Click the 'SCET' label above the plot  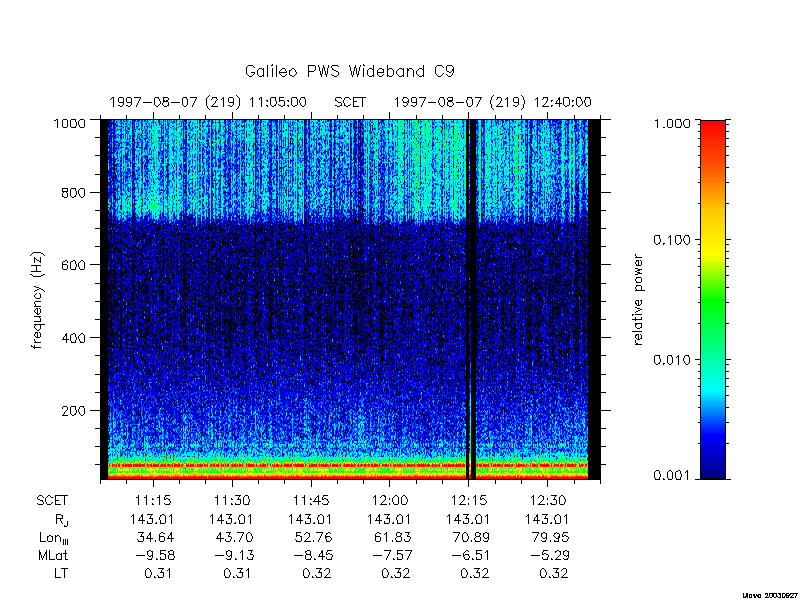click(350, 103)
